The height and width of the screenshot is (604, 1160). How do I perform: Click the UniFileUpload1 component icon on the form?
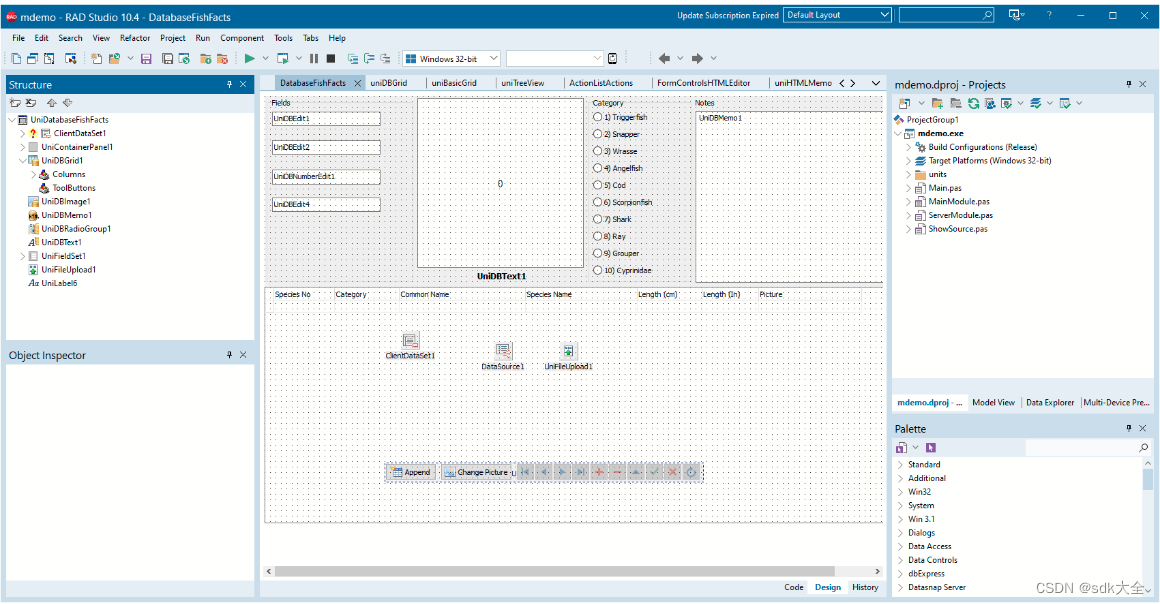point(568,351)
